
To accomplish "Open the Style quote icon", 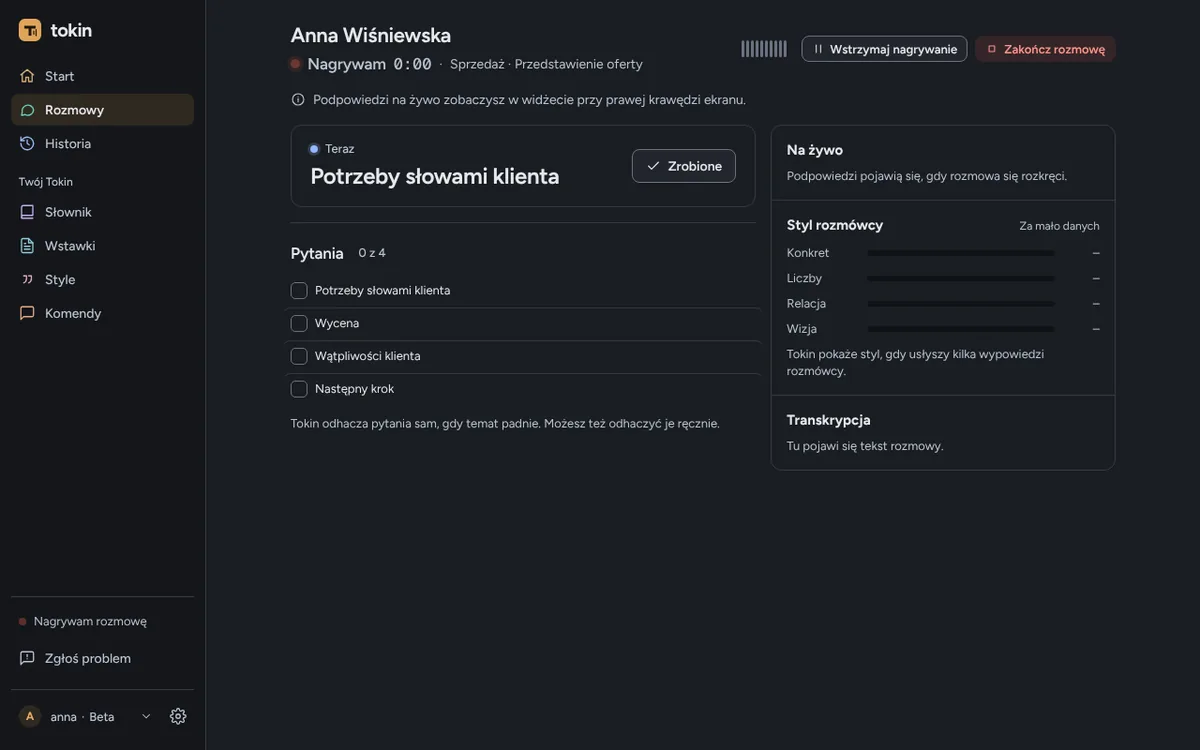I will pos(27,279).
